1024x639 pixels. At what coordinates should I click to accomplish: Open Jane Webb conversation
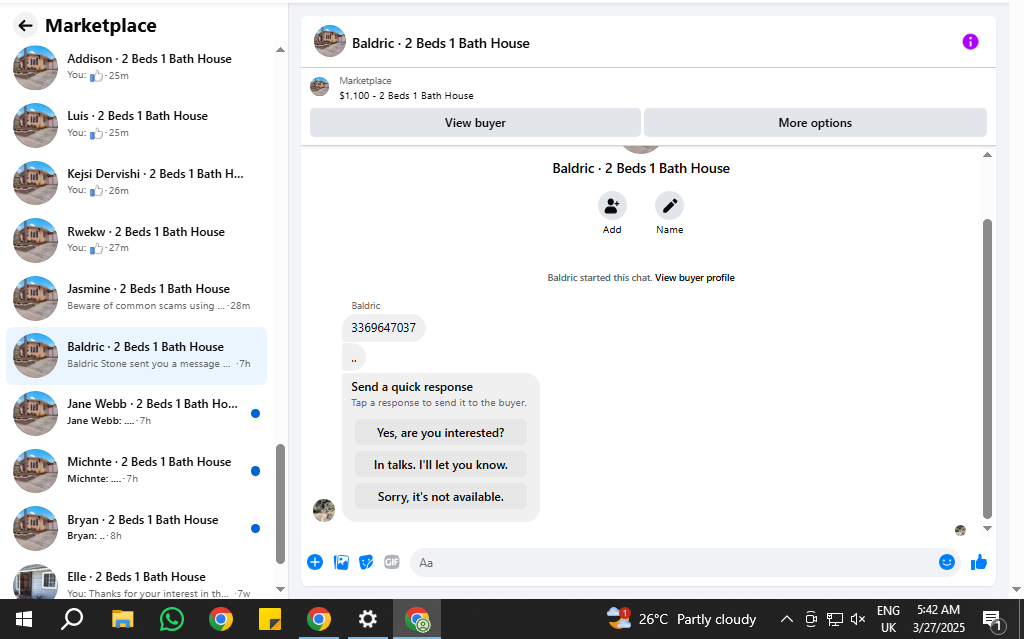pos(136,412)
